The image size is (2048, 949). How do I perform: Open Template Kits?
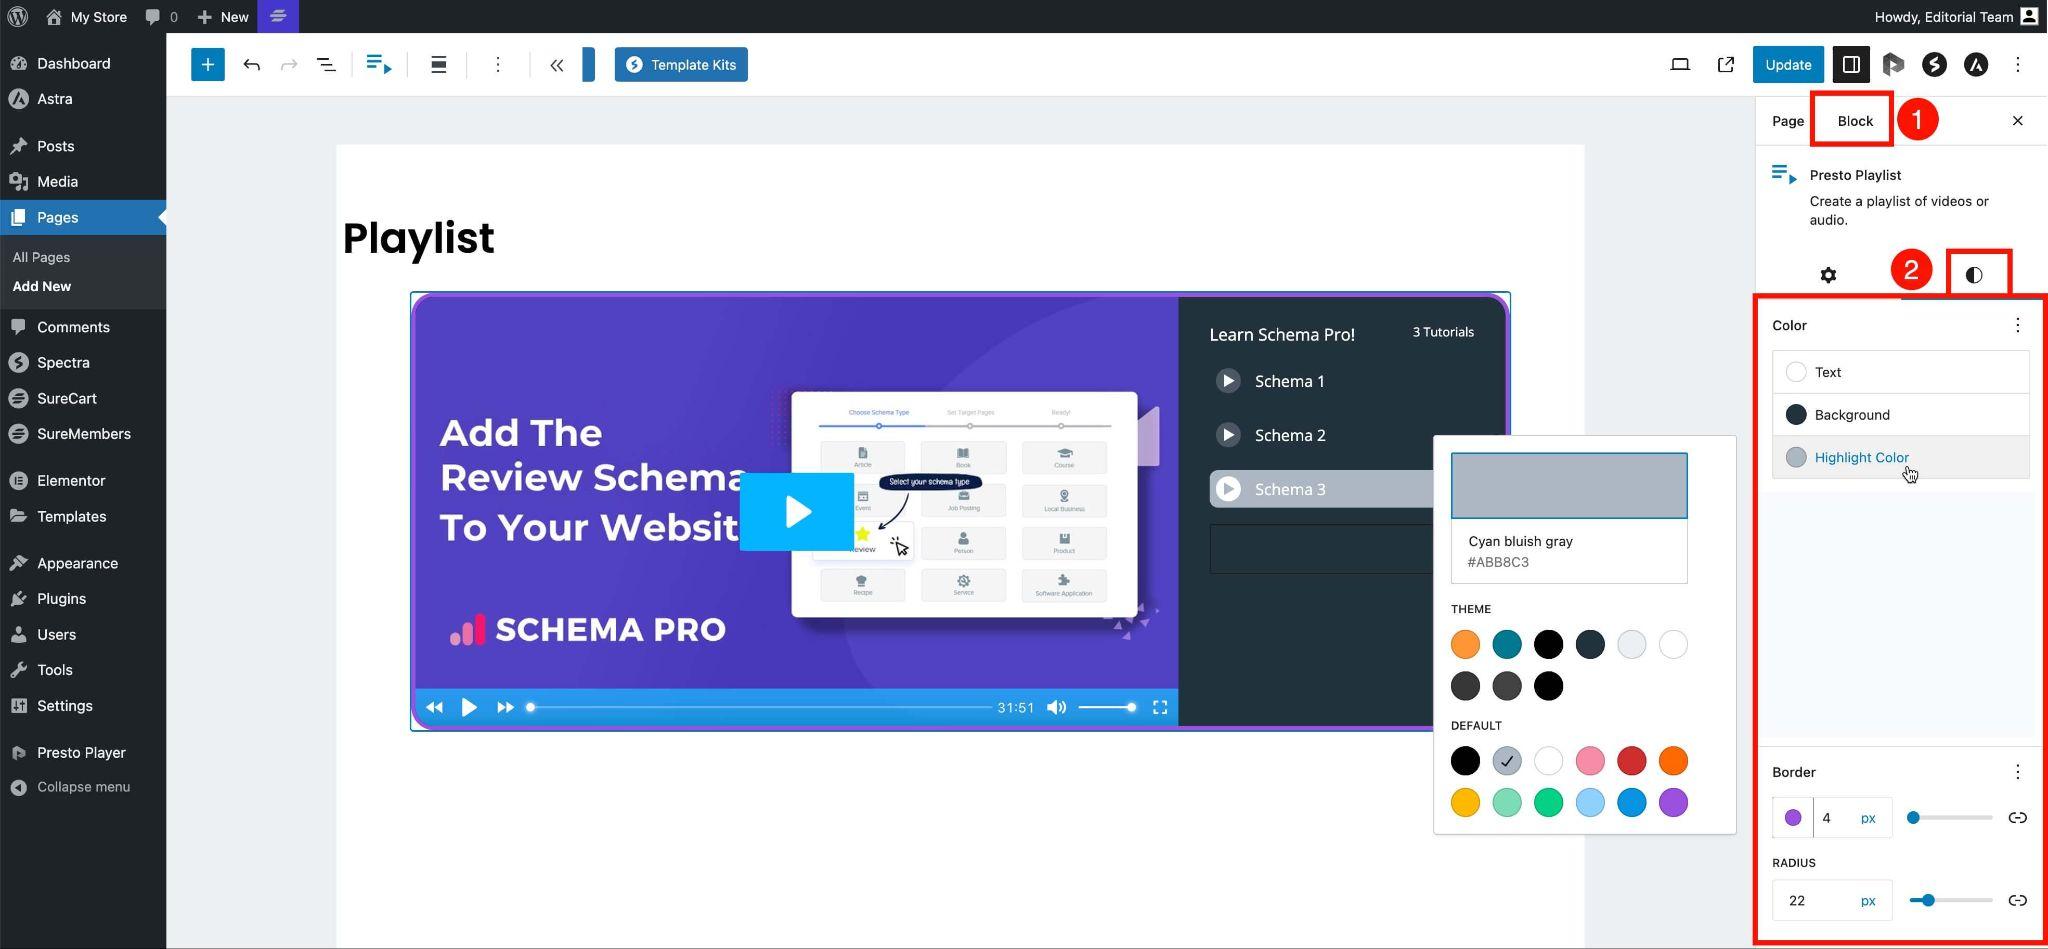point(681,65)
